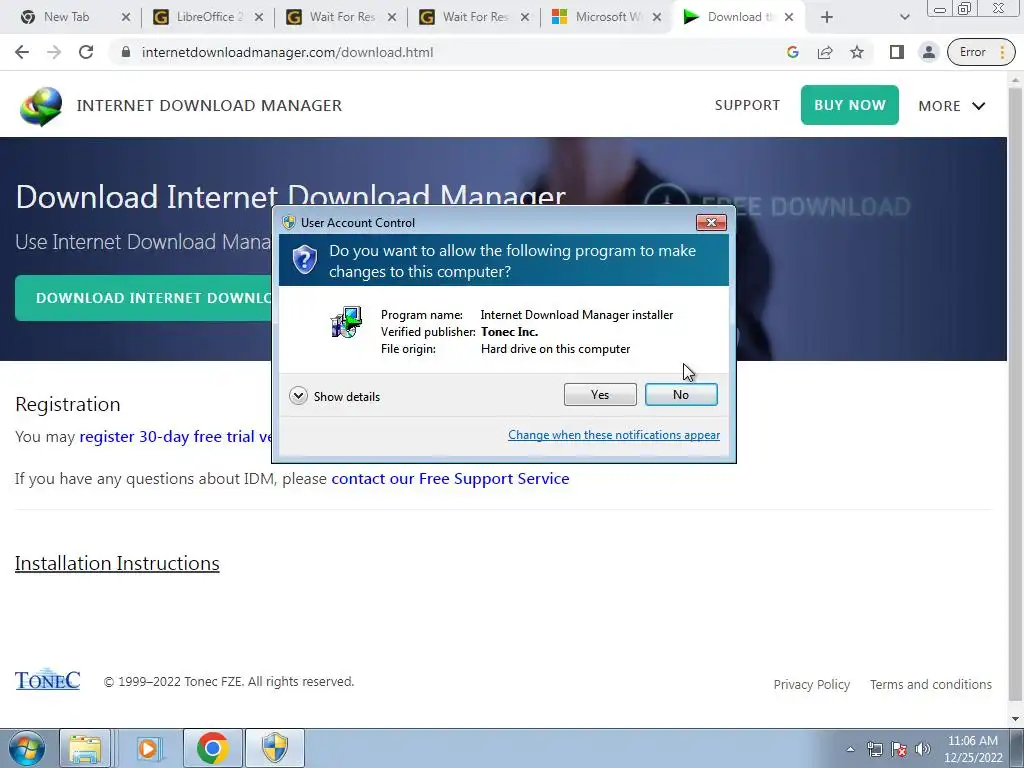Click the Google icon in address bar
Image resolution: width=1024 pixels, height=768 pixels.
[793, 52]
